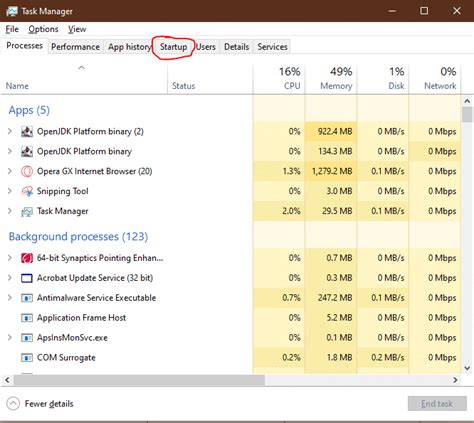Screen dimensions: 474x423
Task: Click the Acrobat Update Service icon
Action: tap(27, 278)
